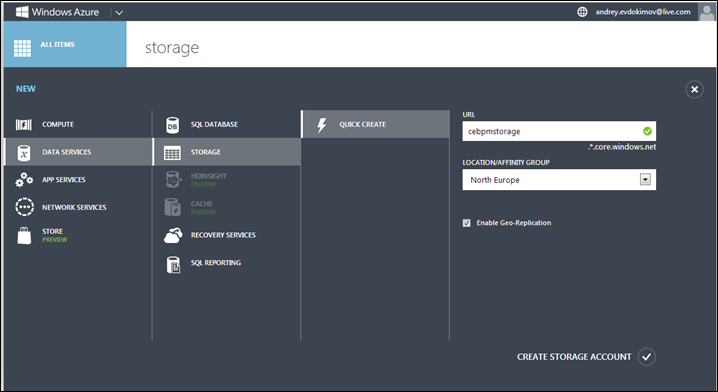Click the Compute icon
The image size is (718, 392).
(24, 125)
